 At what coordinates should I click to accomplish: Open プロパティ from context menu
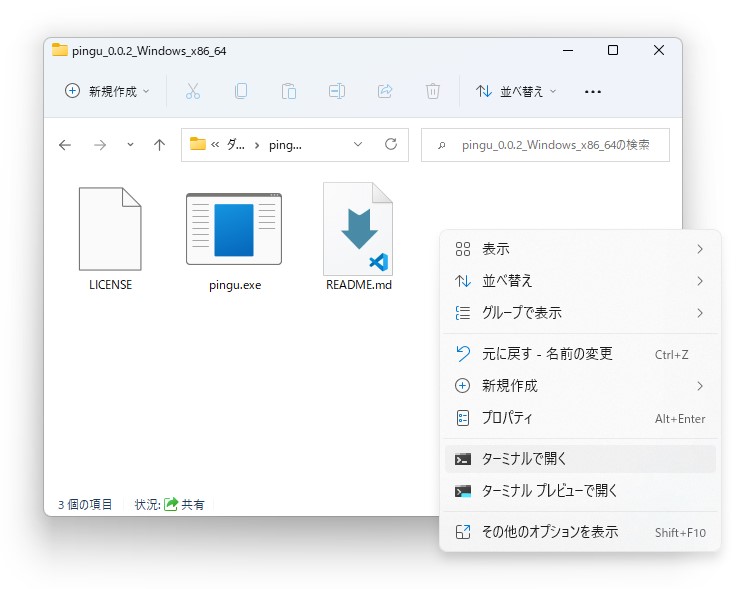(580, 418)
